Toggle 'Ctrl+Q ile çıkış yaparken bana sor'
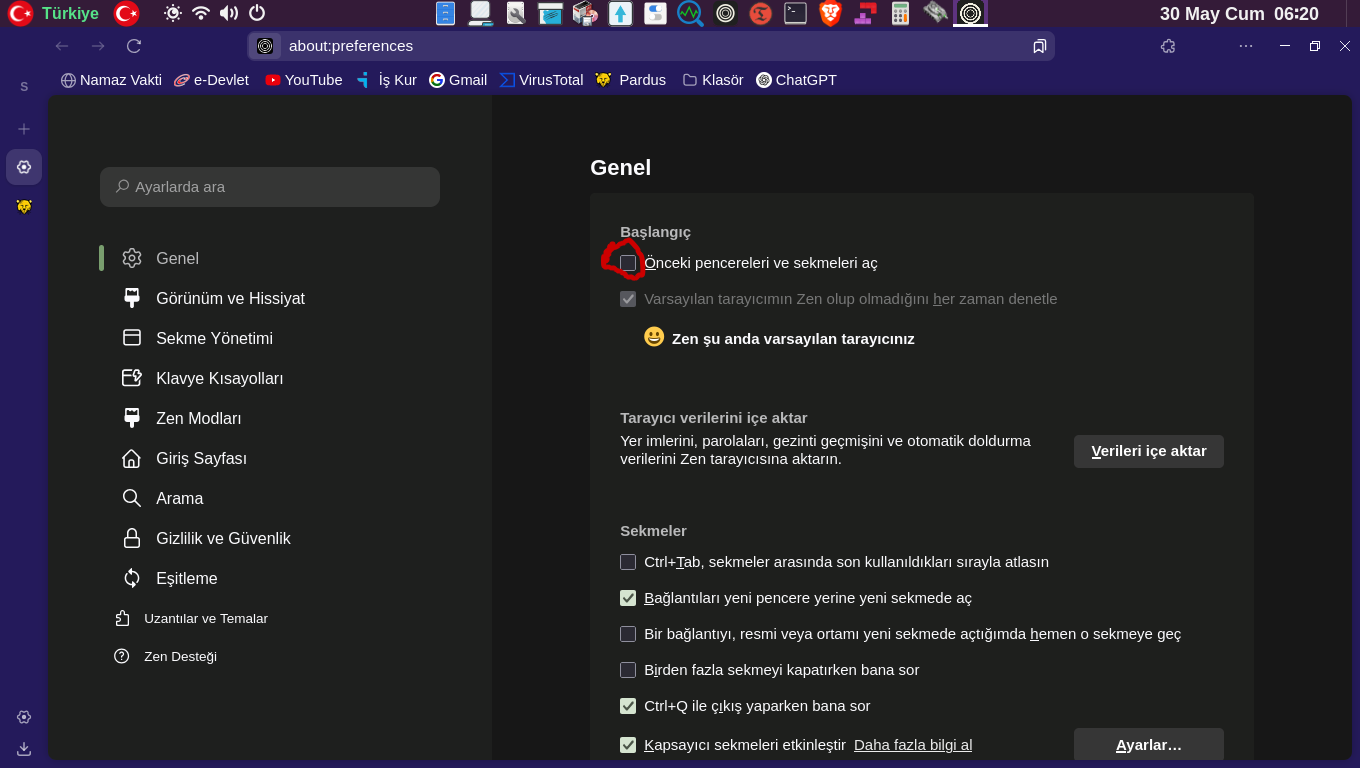1360x768 pixels. click(628, 706)
